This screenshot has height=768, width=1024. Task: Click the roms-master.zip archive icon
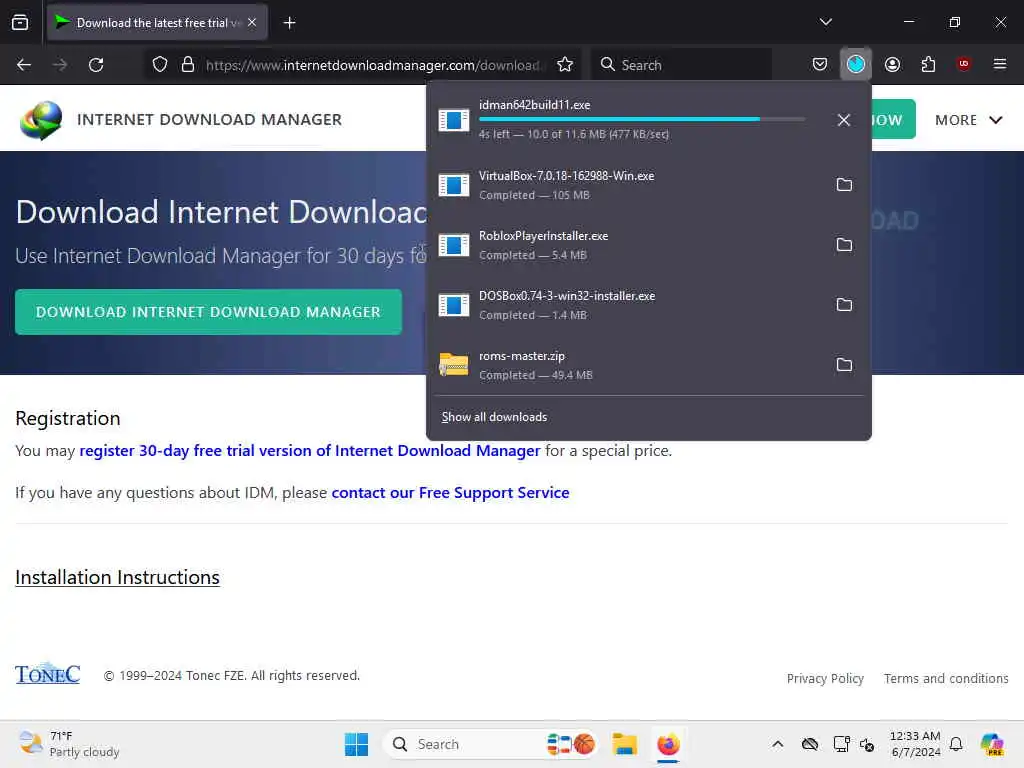(x=454, y=364)
